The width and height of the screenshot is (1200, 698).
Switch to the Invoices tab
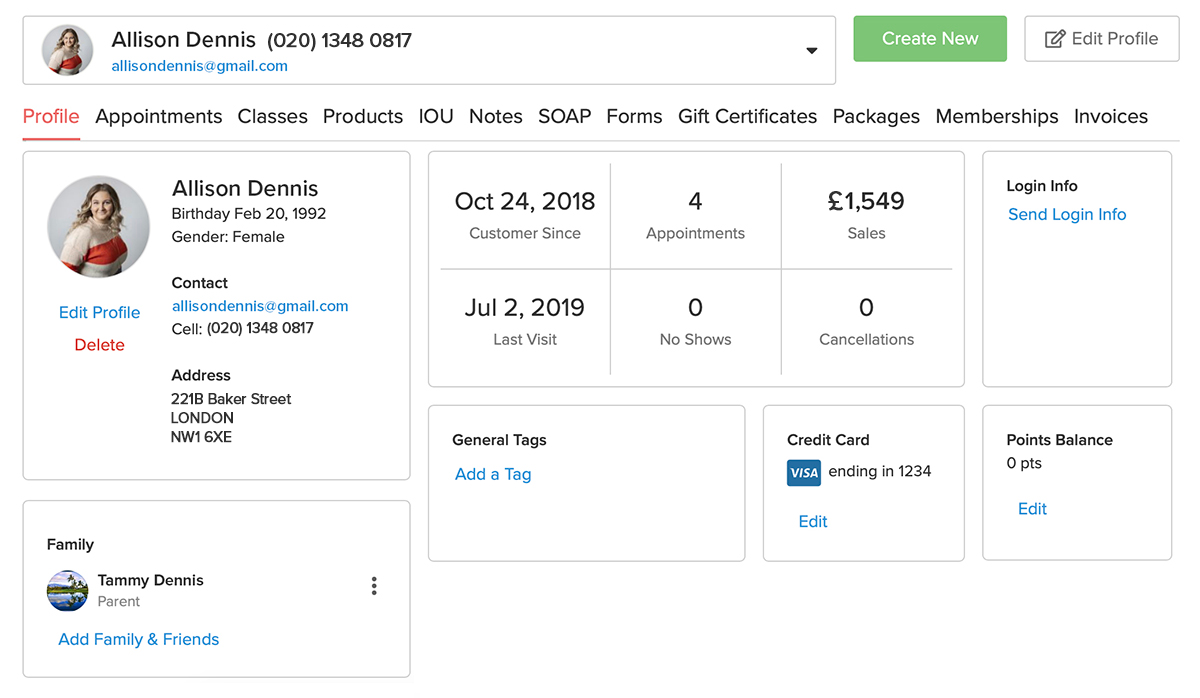coord(1110,116)
